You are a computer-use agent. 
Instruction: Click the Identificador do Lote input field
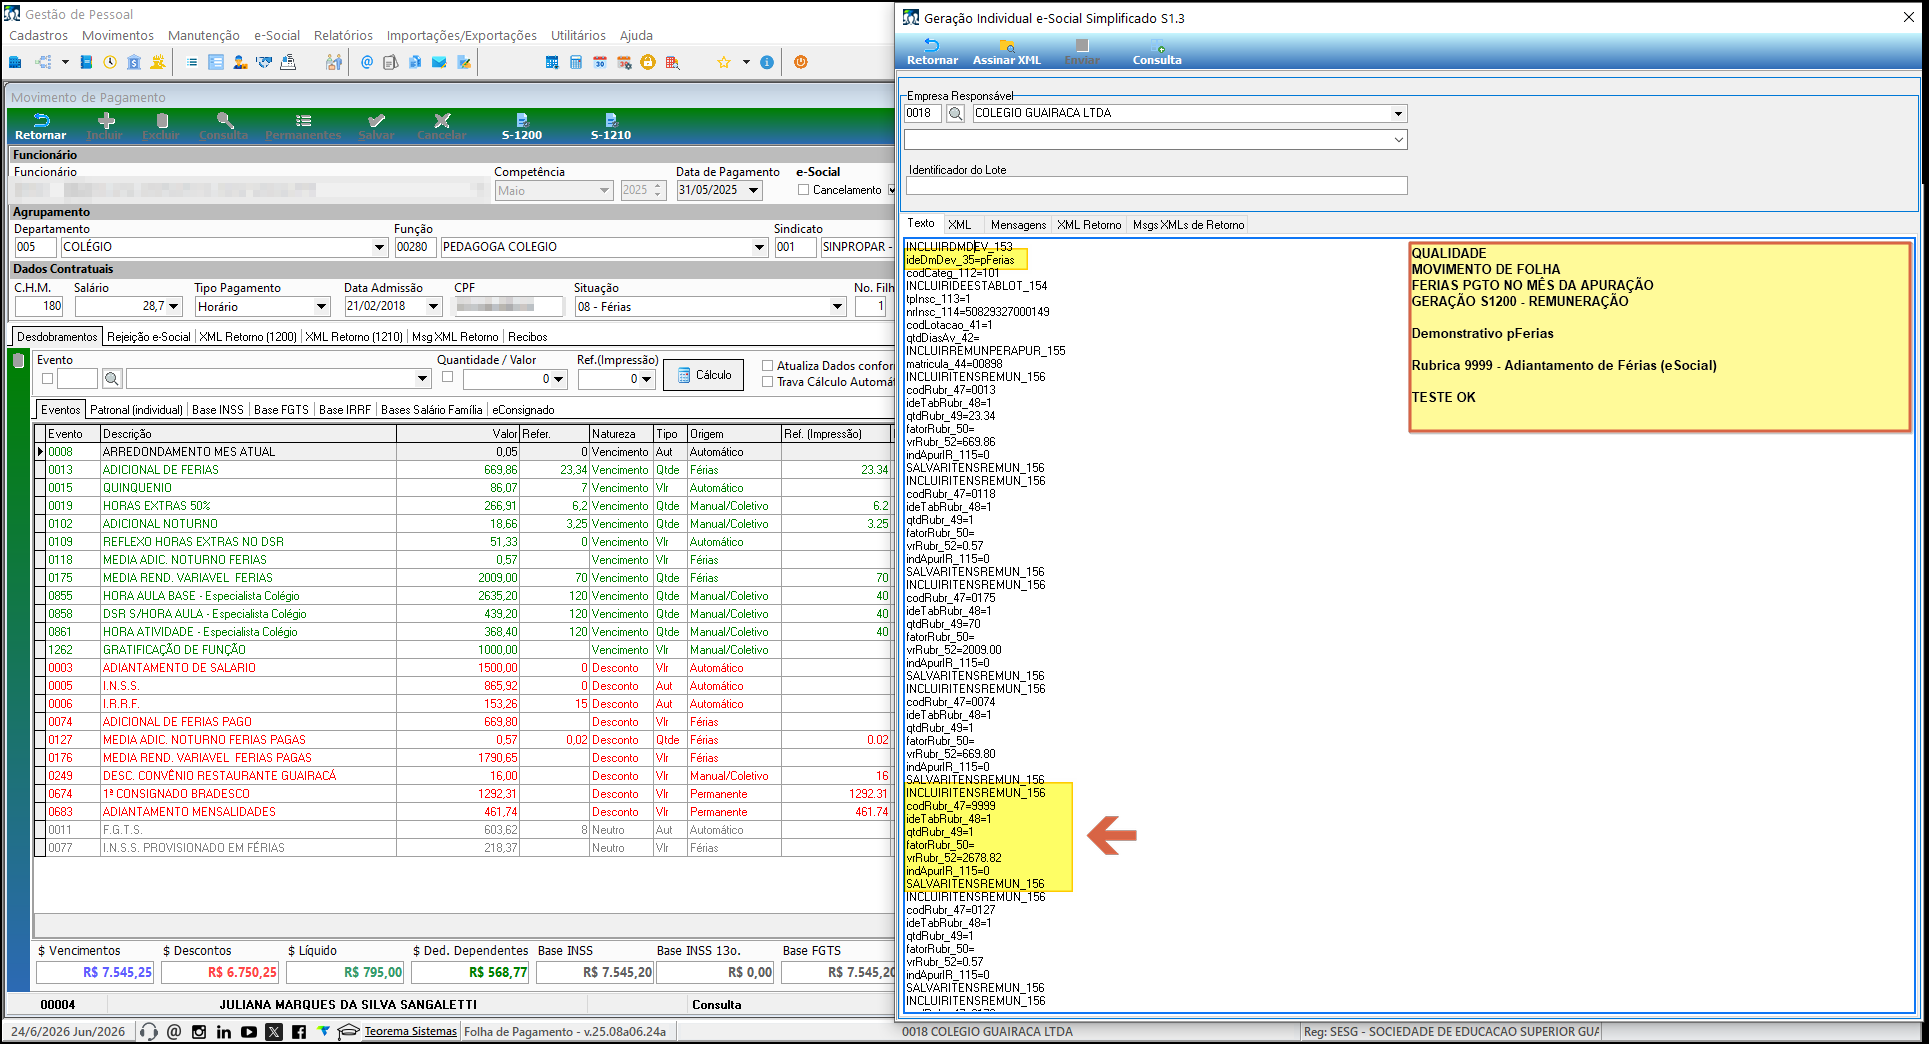click(1156, 186)
